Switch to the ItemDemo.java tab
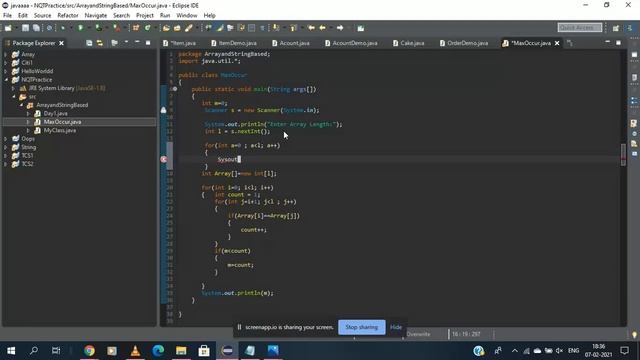 click(234, 43)
